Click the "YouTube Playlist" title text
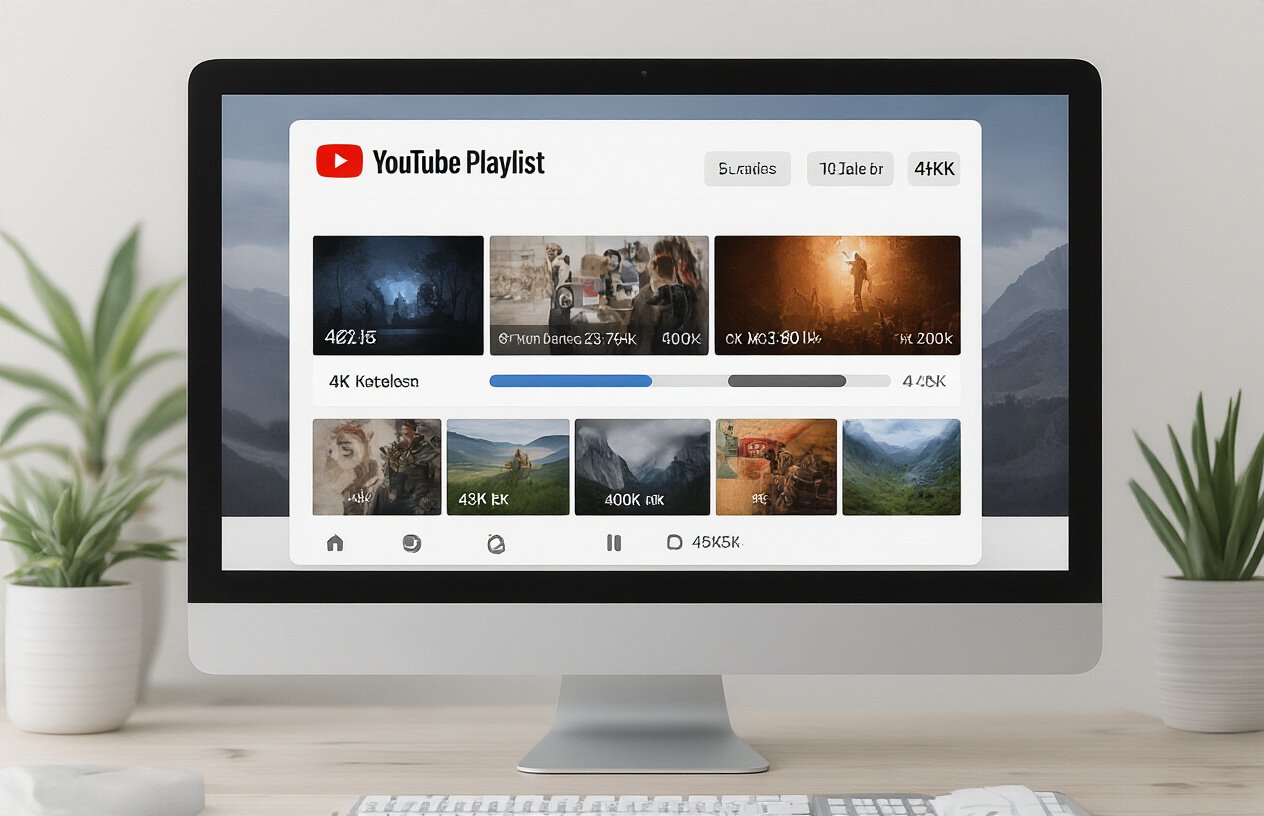The width and height of the screenshot is (1264, 816). 458,163
